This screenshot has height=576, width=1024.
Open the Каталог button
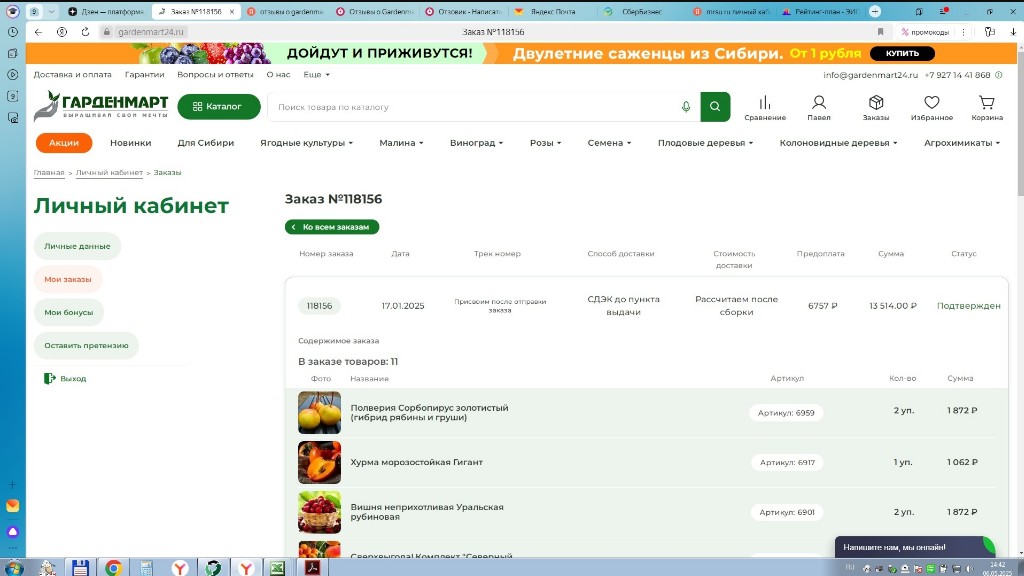click(x=219, y=106)
